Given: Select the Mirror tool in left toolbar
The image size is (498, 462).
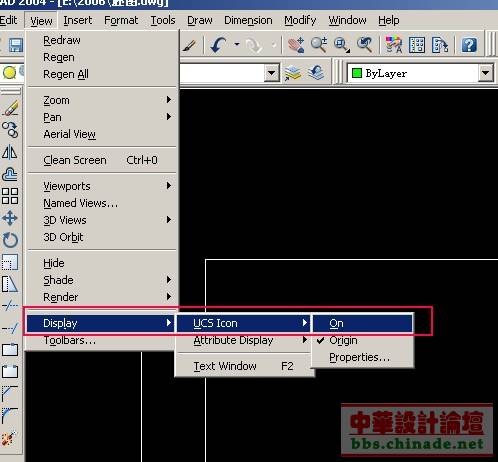Looking at the screenshot, I should 10,152.
